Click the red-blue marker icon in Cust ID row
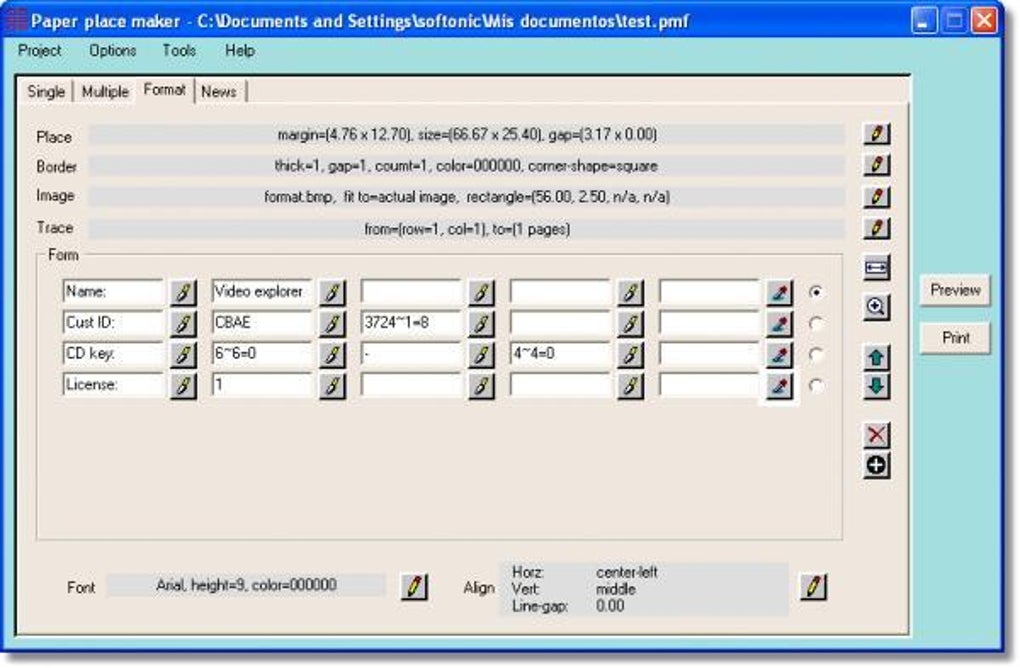This screenshot has height=668, width=1020. pyautogui.click(x=779, y=323)
